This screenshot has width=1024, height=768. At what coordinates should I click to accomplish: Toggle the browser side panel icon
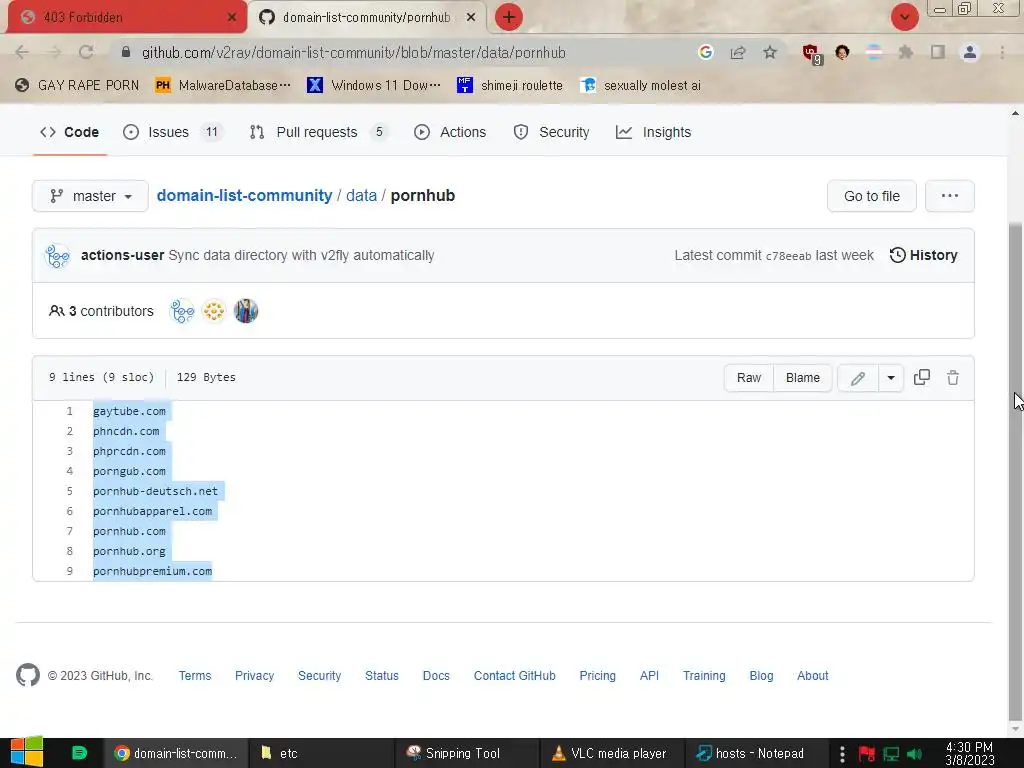coord(938,52)
